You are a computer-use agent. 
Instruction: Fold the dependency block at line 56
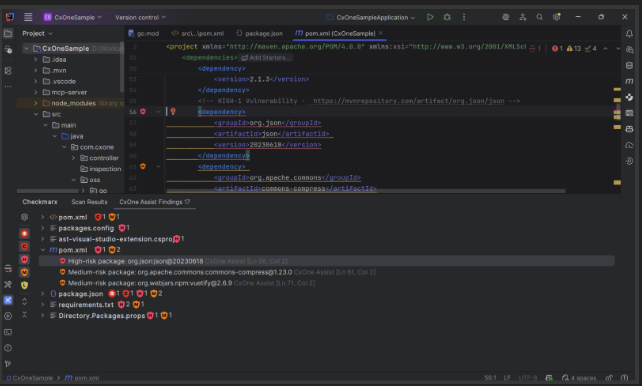158,112
